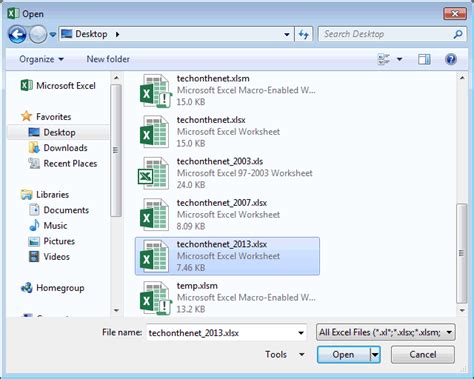
Task: Click the Desktop monitor icon under Favorites
Action: (34, 132)
